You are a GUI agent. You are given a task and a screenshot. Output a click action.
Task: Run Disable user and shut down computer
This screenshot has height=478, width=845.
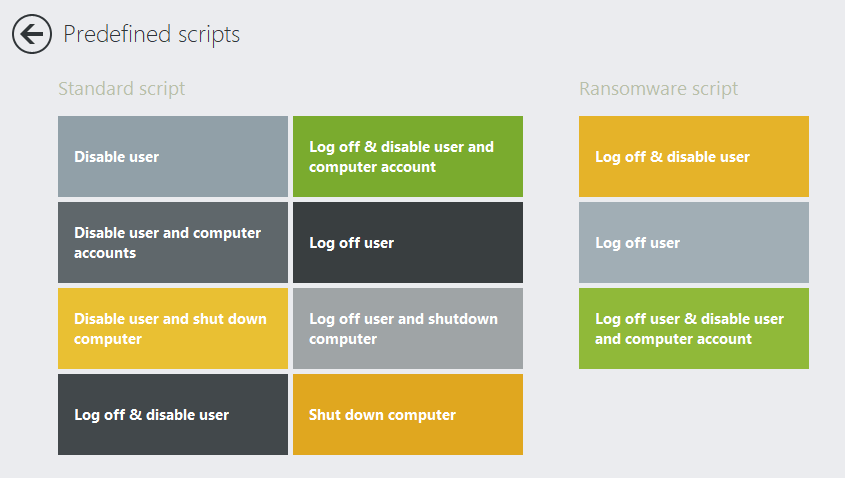172,329
